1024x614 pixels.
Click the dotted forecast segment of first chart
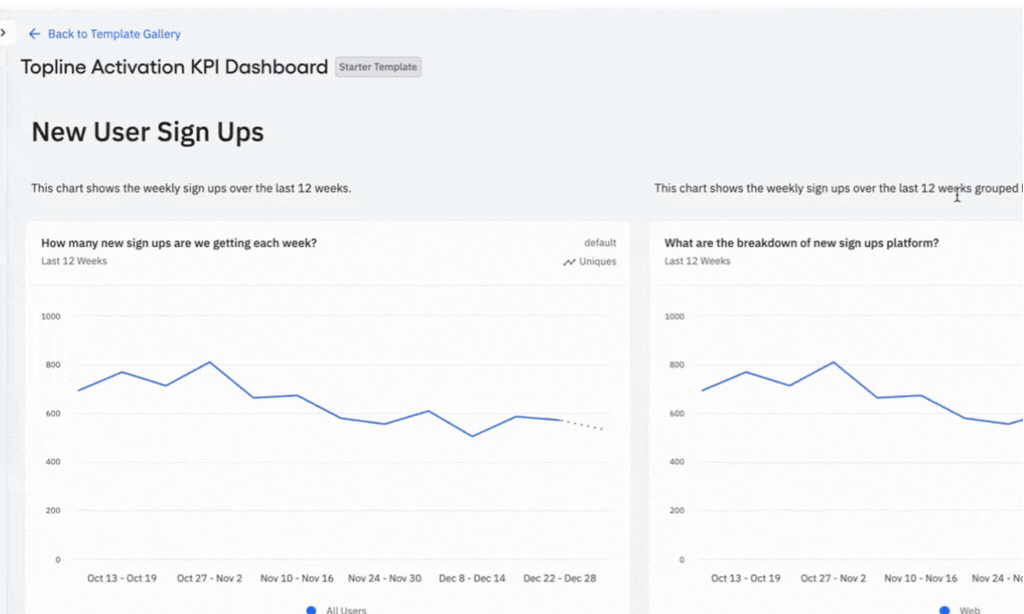[x=583, y=424]
